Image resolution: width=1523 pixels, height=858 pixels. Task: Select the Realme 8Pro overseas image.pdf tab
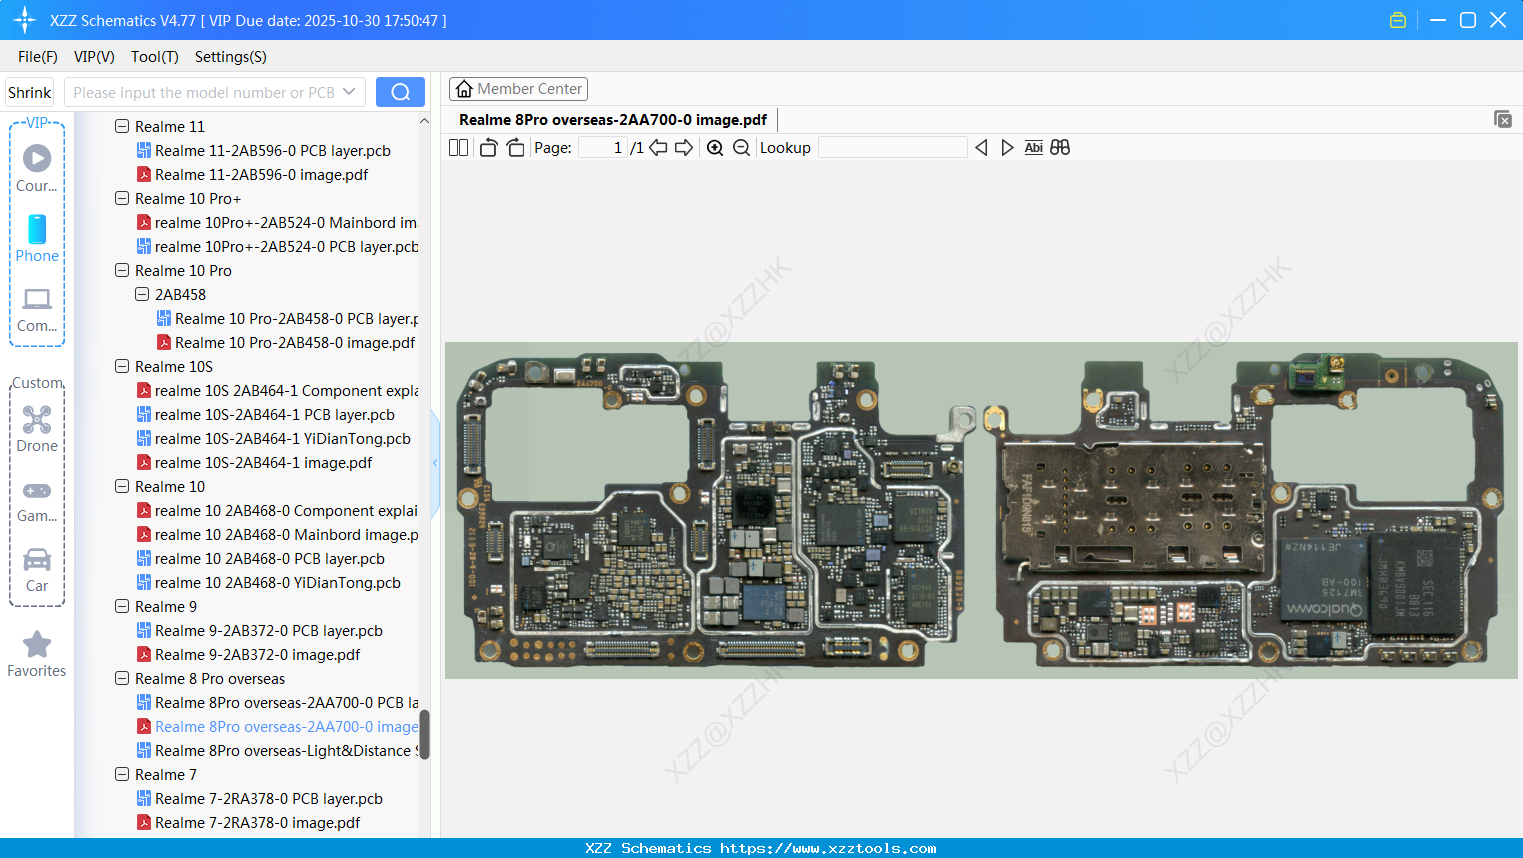coord(612,120)
